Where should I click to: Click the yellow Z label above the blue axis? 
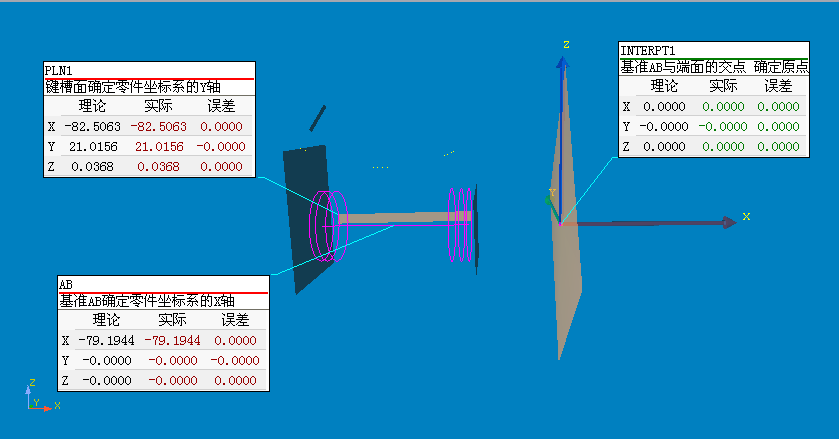pyautogui.click(x=566, y=44)
